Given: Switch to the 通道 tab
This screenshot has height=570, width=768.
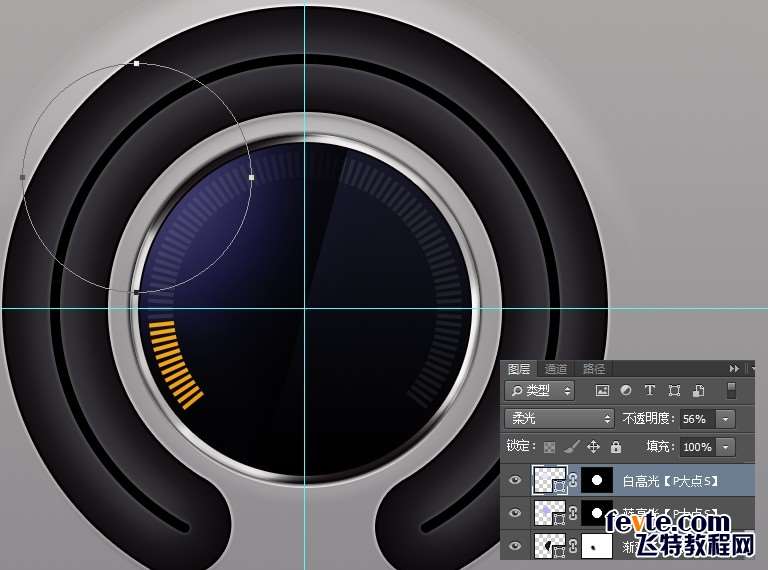Looking at the screenshot, I should (555, 368).
